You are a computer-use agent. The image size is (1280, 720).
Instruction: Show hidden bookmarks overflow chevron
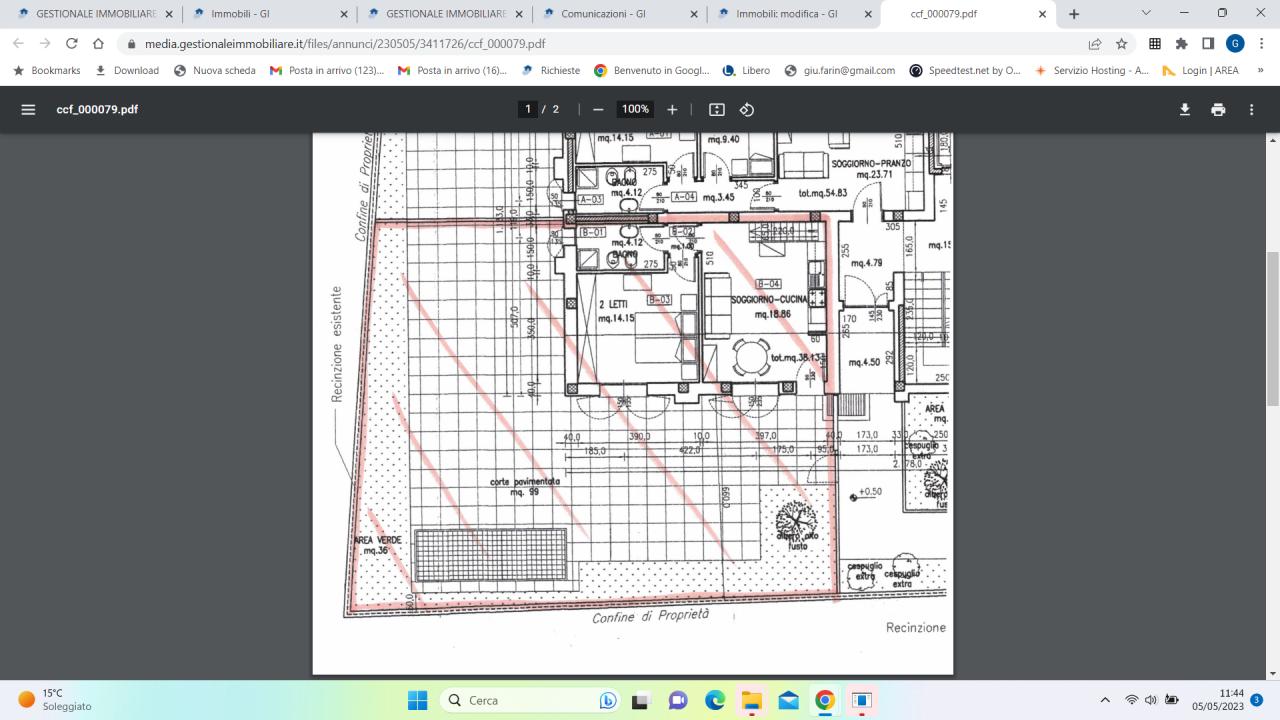pos(1260,70)
